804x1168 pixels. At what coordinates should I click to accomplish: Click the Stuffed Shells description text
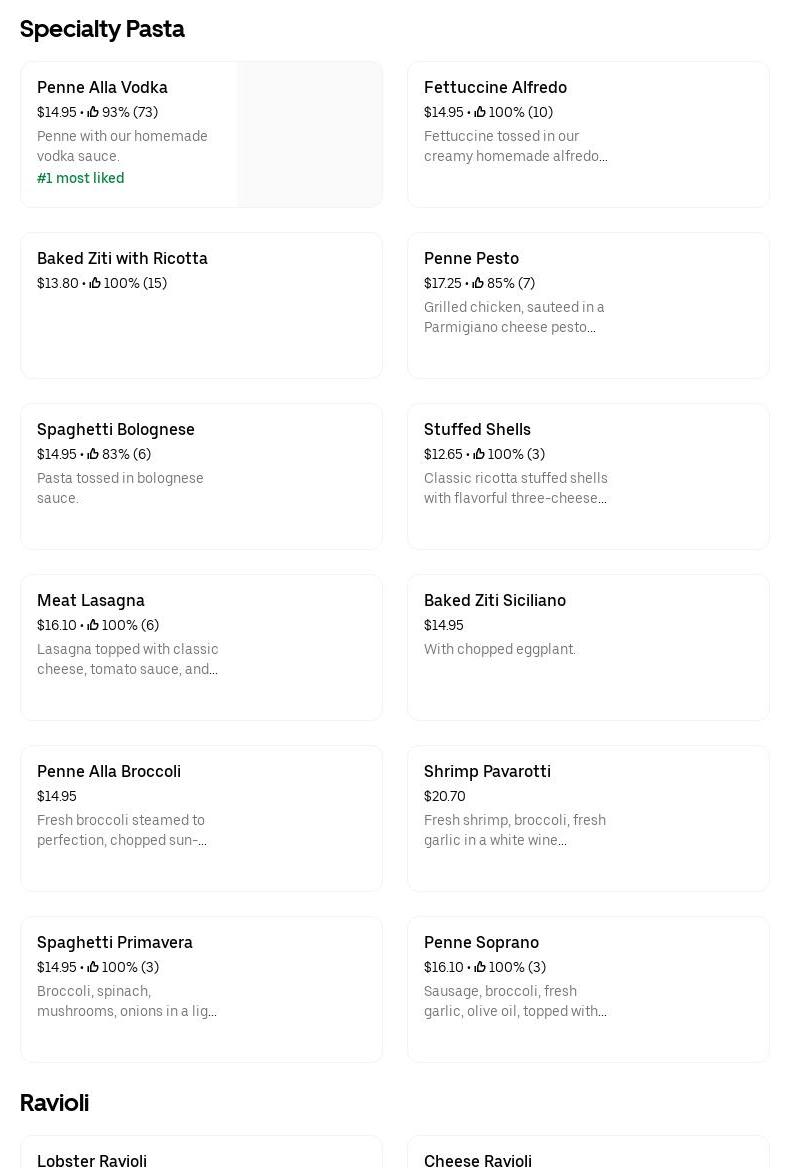point(516,489)
